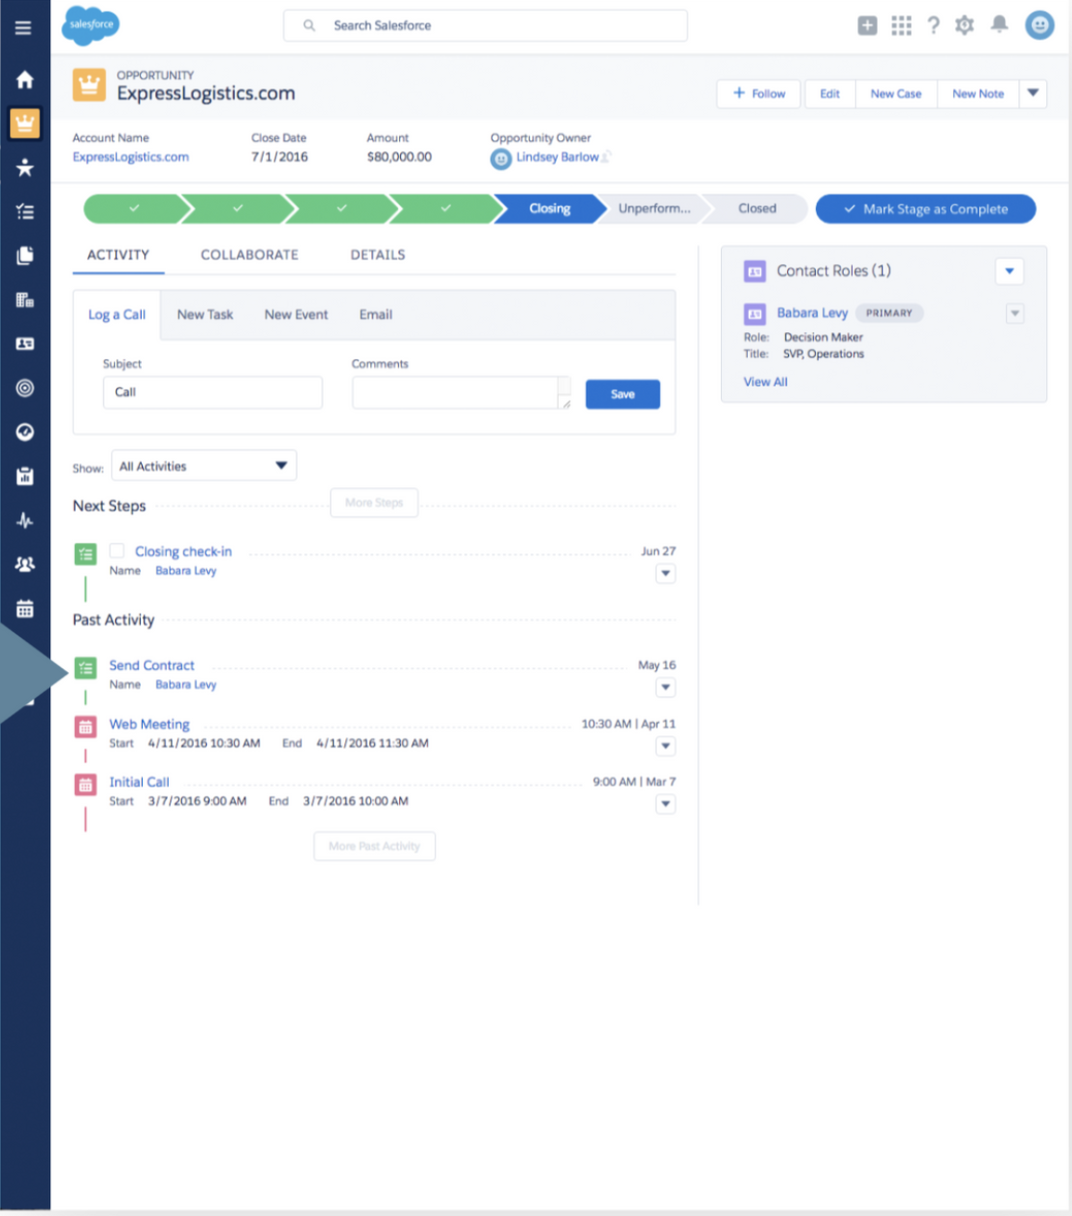Open the Notifications bell
This screenshot has height=1216, width=1072.
(x=999, y=25)
